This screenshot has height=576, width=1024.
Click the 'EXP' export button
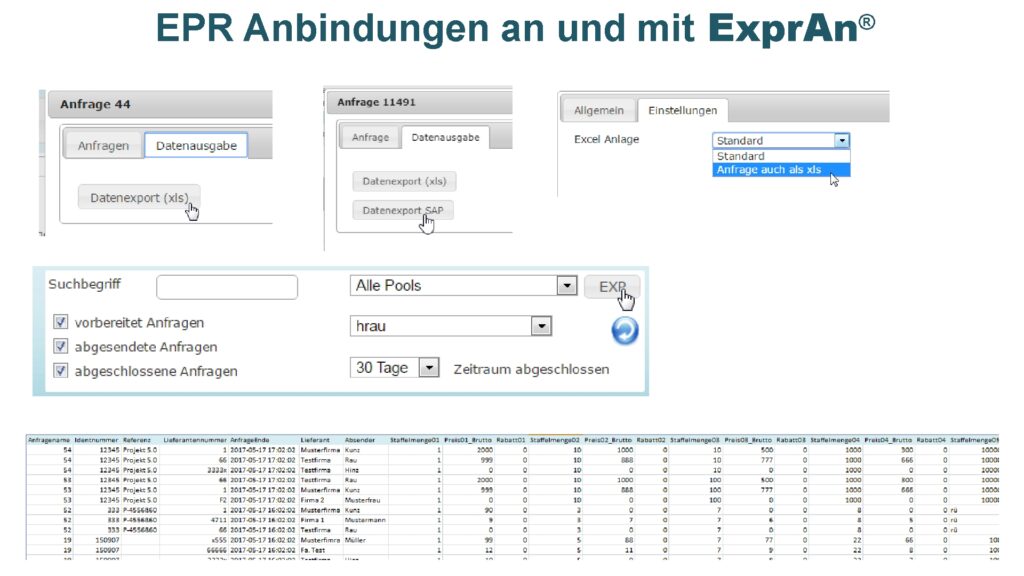612,287
